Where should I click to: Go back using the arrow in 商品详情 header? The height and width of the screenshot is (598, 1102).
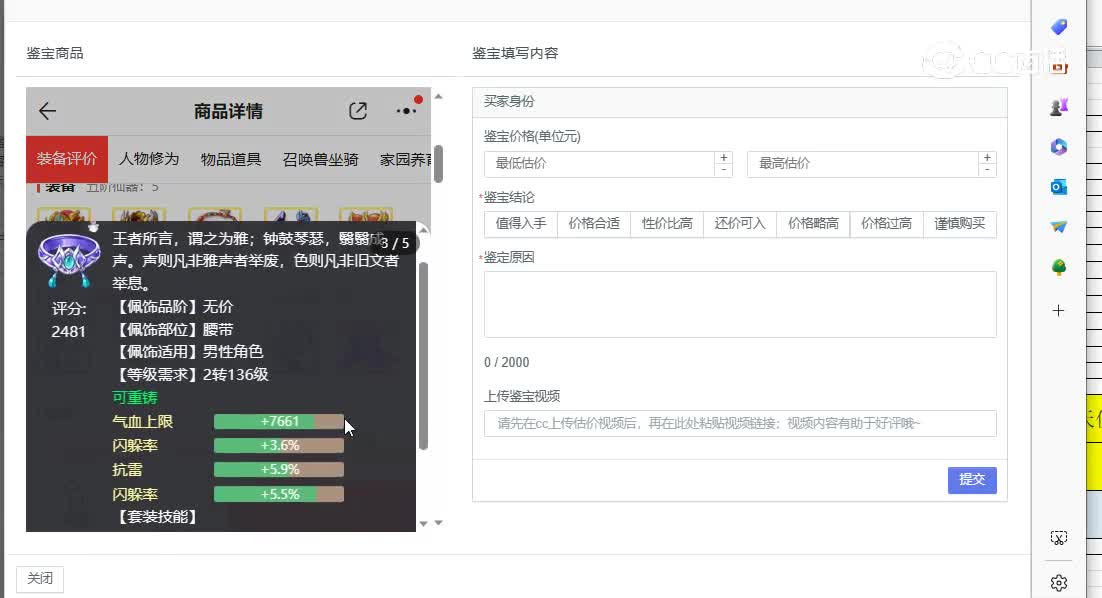pos(47,111)
